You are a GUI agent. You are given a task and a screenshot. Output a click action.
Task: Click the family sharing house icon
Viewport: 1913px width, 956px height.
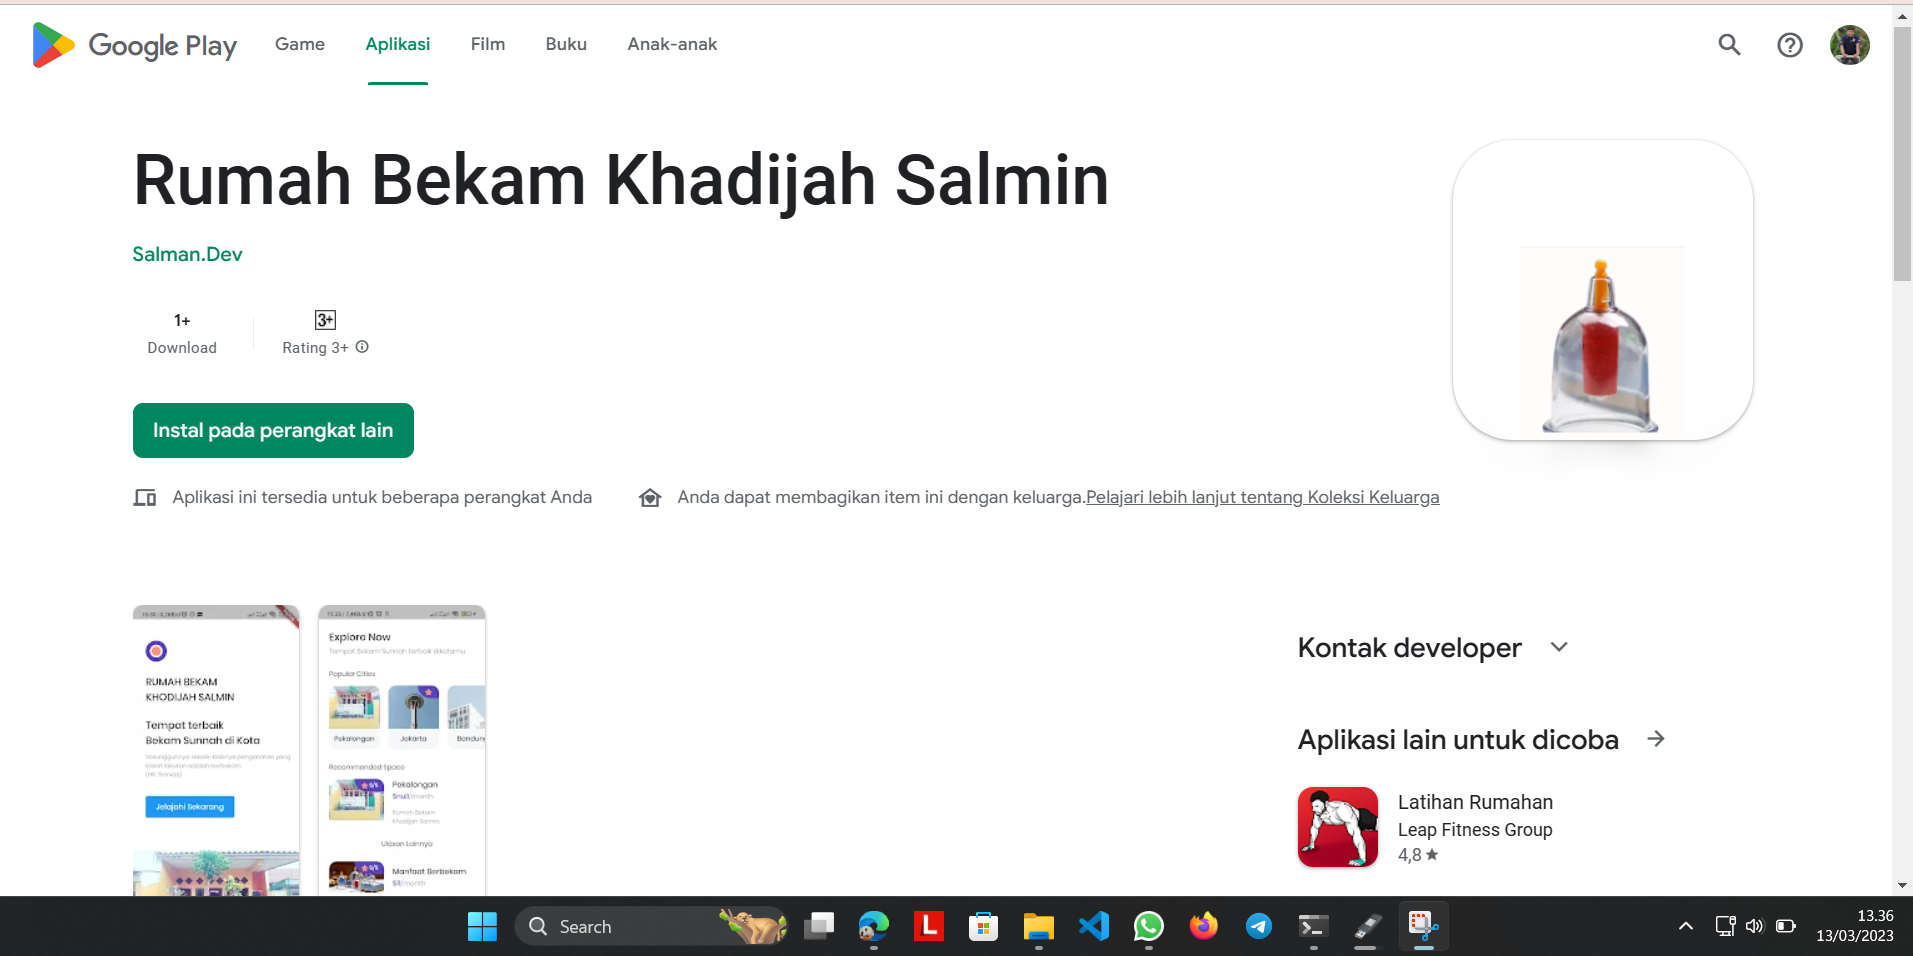(x=651, y=497)
